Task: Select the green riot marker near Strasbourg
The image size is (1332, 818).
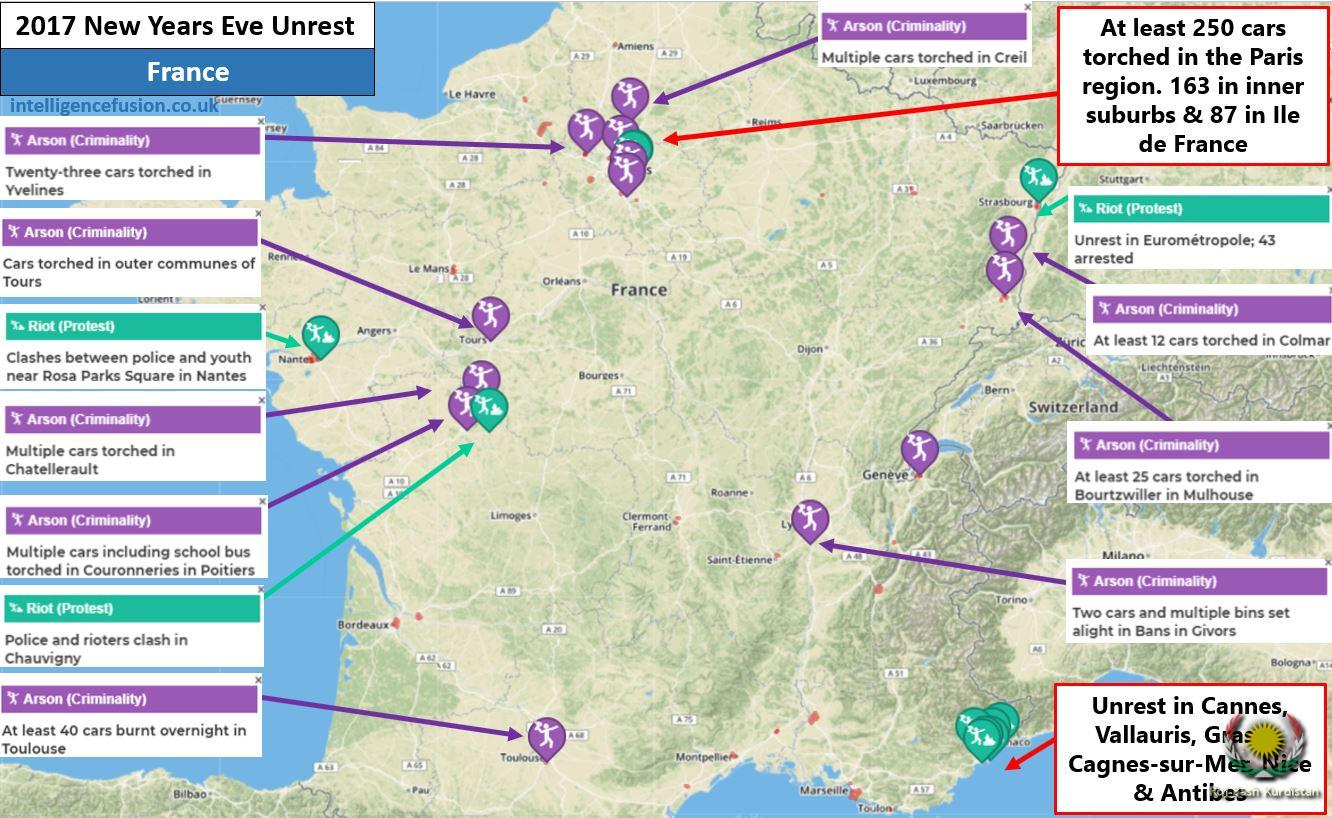Action: (1039, 177)
